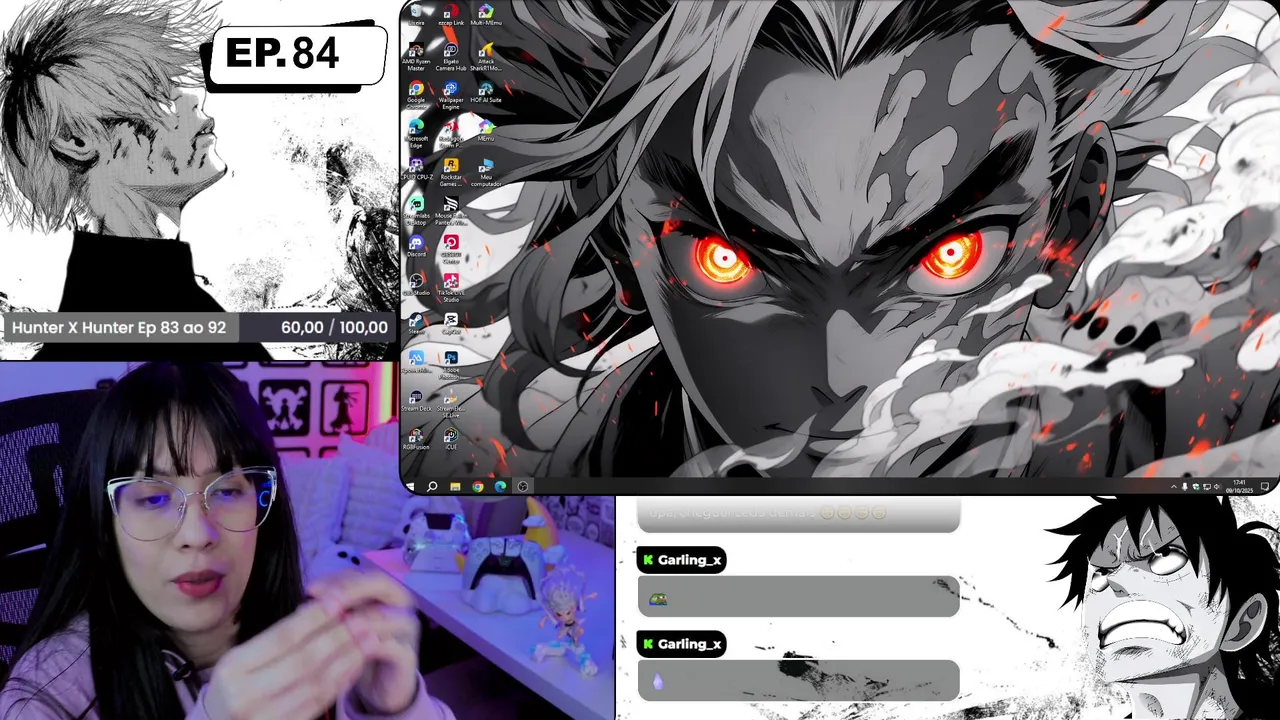Open the Attack Shark desktop shortcut

coord(486,55)
